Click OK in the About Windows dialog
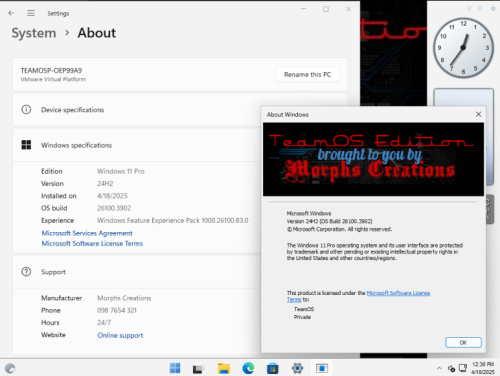 [x=463, y=342]
